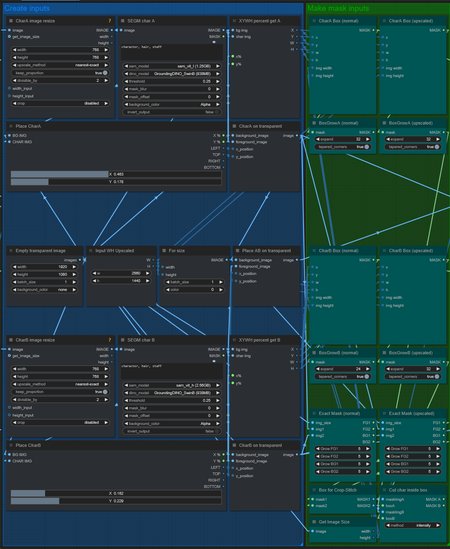Collapse the XYWH percent get B node icon
Viewport: 450px width, 549px height.
[234, 340]
